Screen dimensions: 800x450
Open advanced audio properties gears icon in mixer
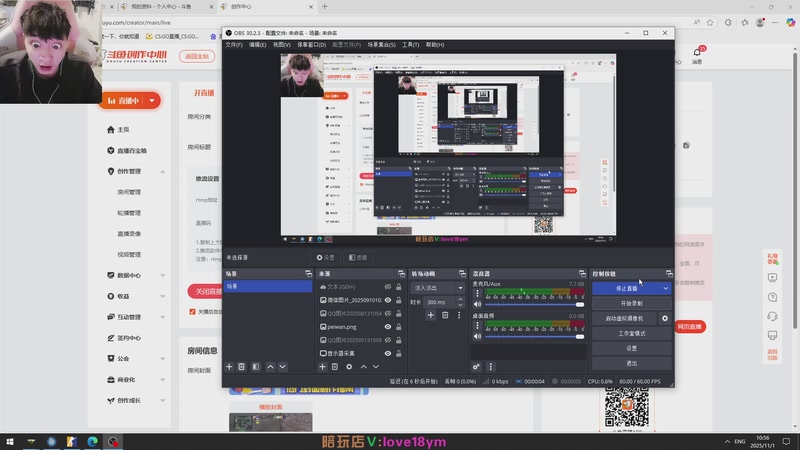click(476, 367)
